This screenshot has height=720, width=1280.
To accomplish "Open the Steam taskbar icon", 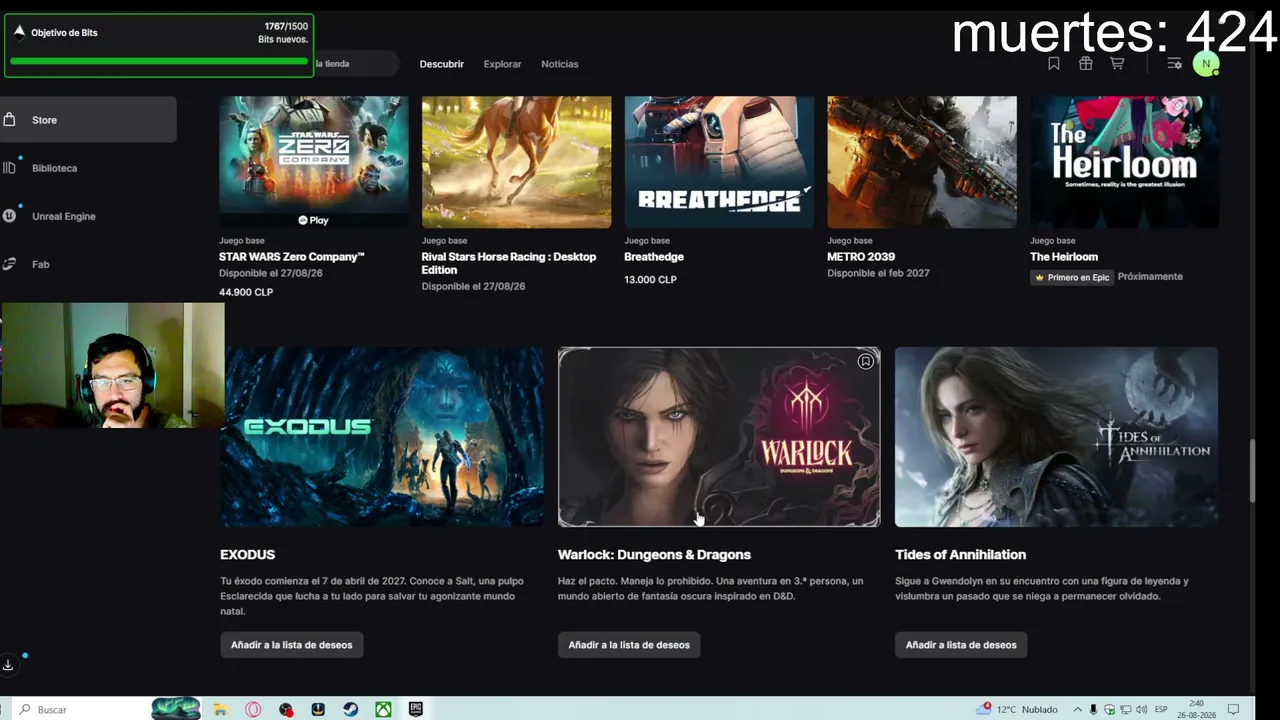I will click(350, 709).
